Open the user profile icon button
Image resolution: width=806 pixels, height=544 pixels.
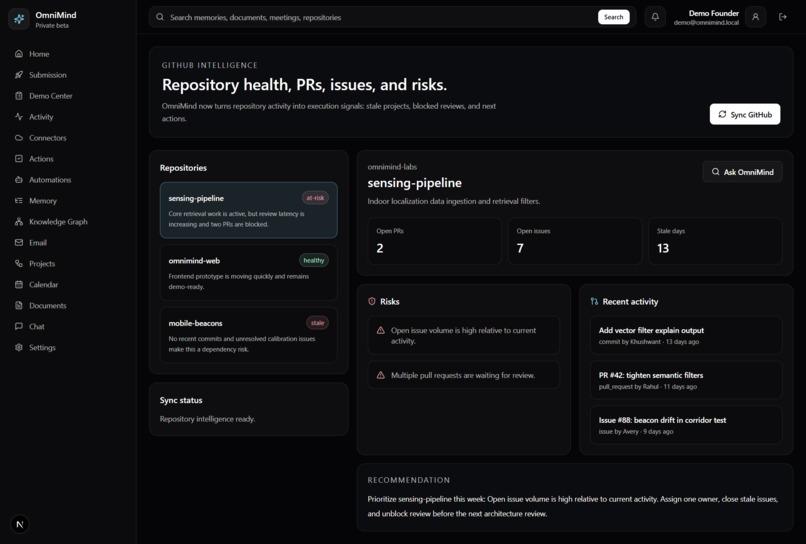(755, 17)
